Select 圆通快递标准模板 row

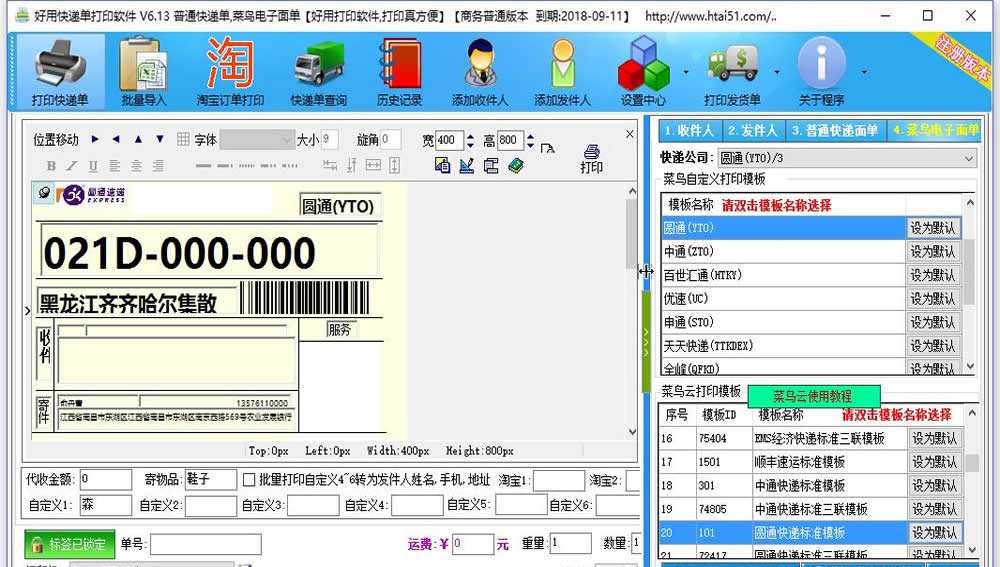pyautogui.click(x=783, y=533)
